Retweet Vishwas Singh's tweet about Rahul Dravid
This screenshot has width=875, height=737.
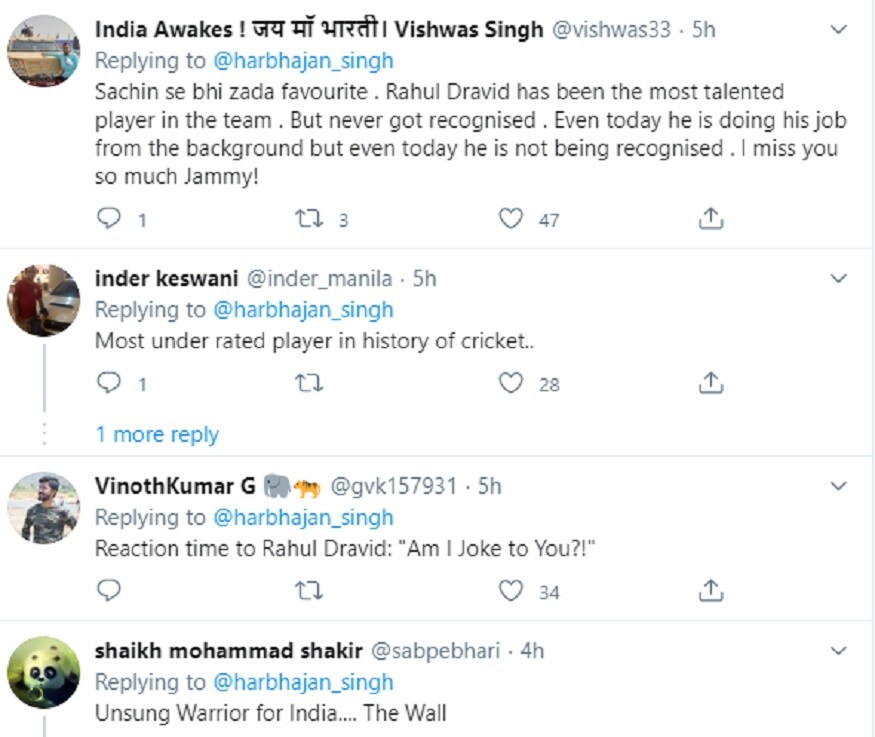tap(309, 218)
